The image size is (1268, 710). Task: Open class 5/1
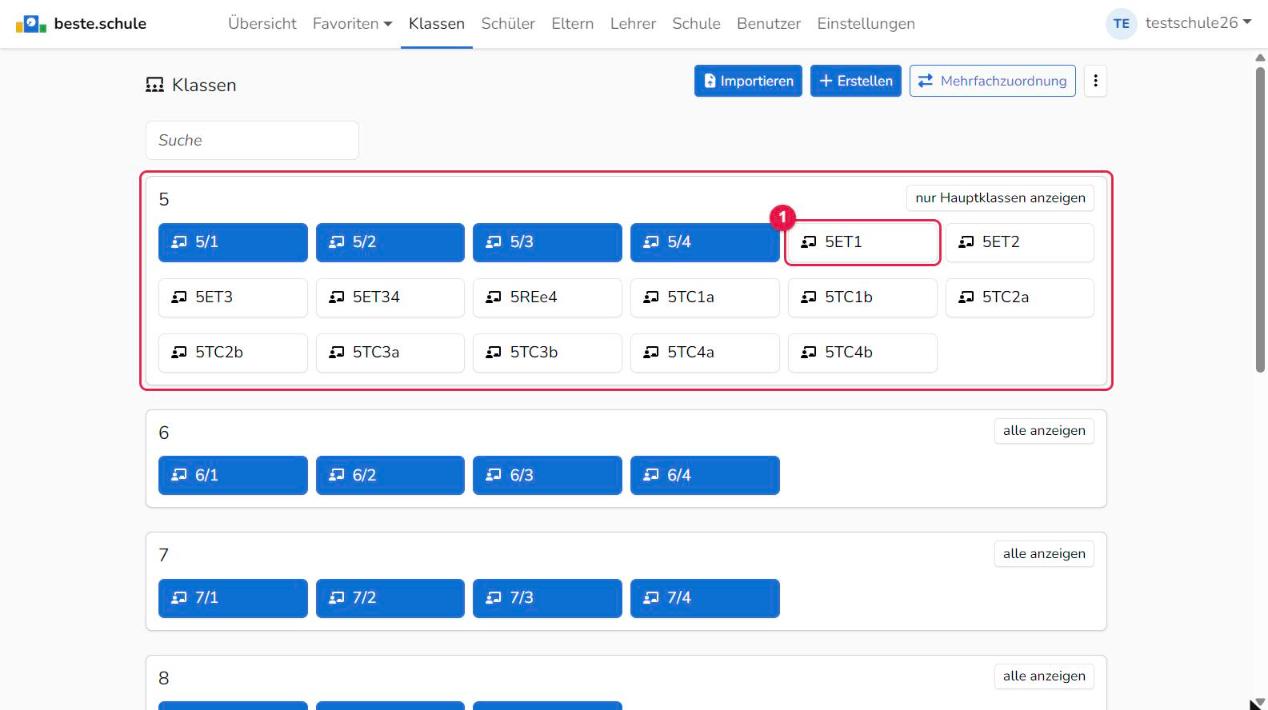pyautogui.click(x=233, y=242)
